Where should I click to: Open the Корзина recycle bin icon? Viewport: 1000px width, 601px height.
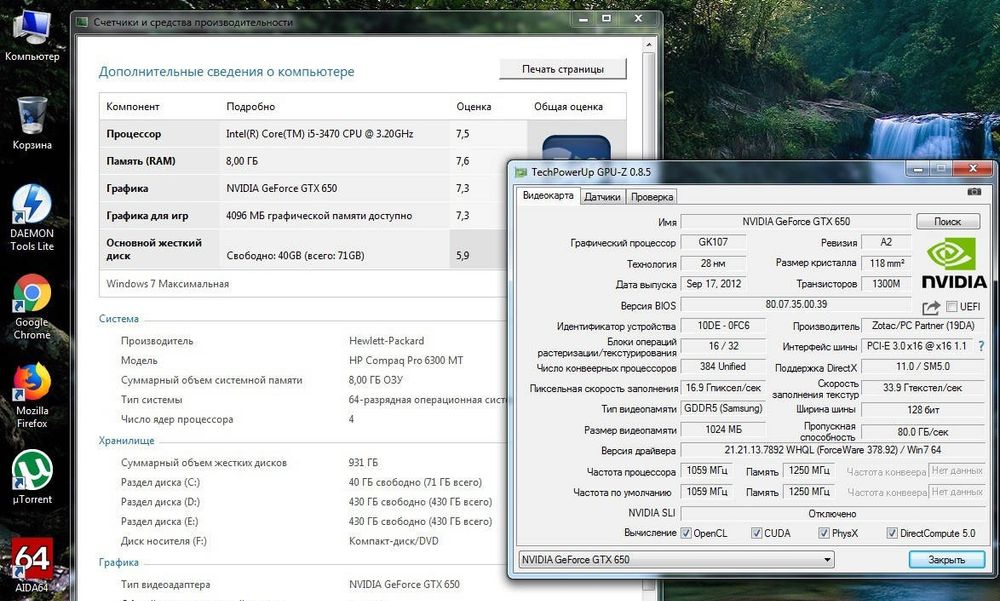point(32,123)
